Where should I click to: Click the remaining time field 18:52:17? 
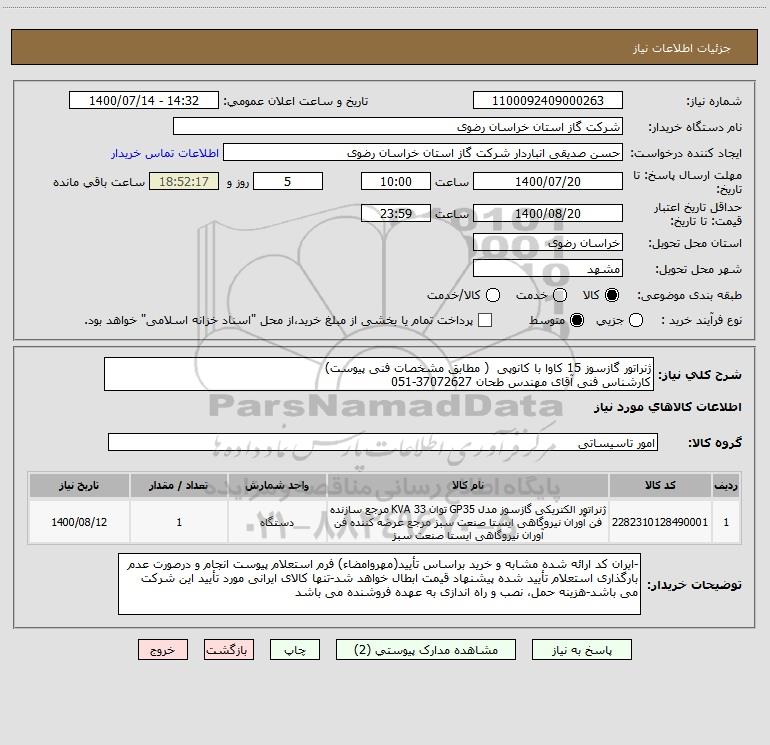pyautogui.click(x=184, y=181)
